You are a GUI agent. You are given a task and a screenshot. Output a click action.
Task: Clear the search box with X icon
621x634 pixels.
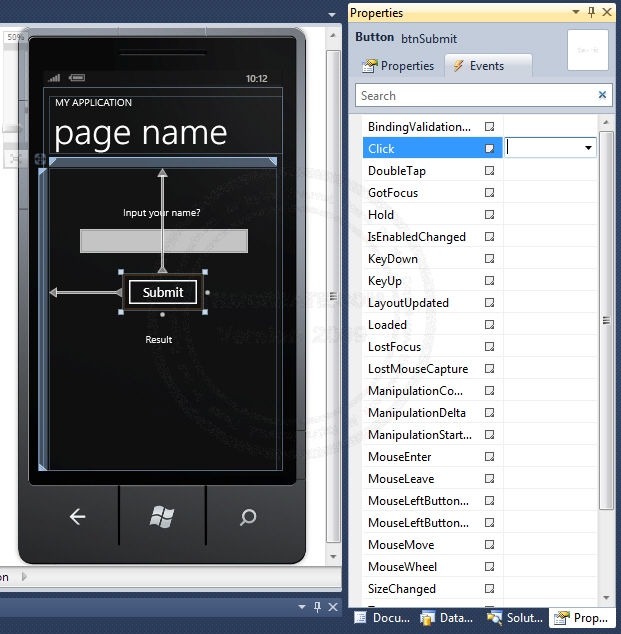point(602,96)
